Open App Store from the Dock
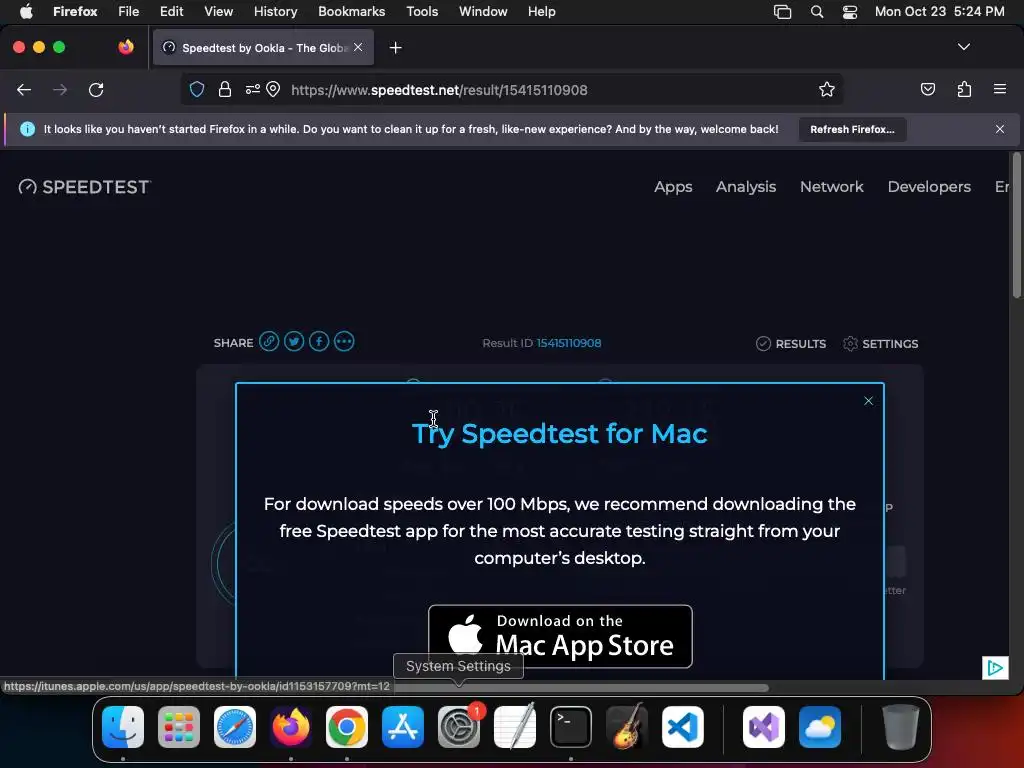The image size is (1024, 768). click(403, 727)
